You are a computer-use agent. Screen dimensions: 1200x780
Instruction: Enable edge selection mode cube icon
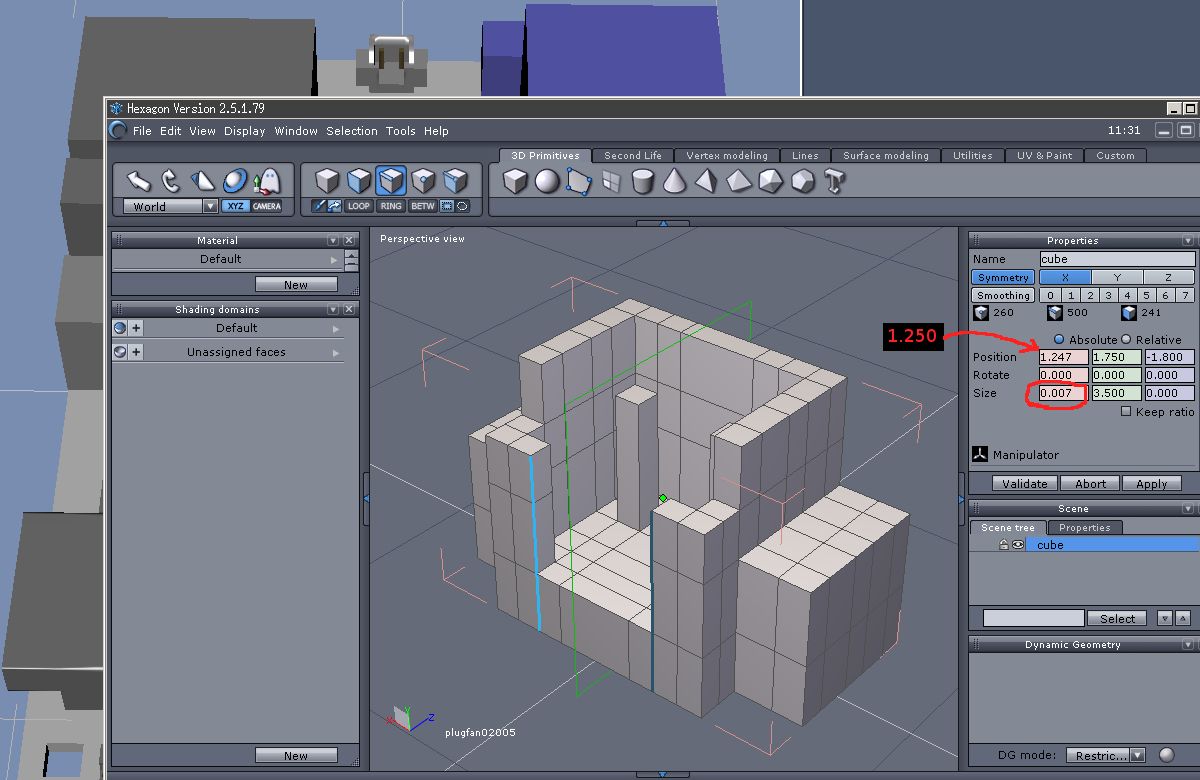click(x=391, y=181)
